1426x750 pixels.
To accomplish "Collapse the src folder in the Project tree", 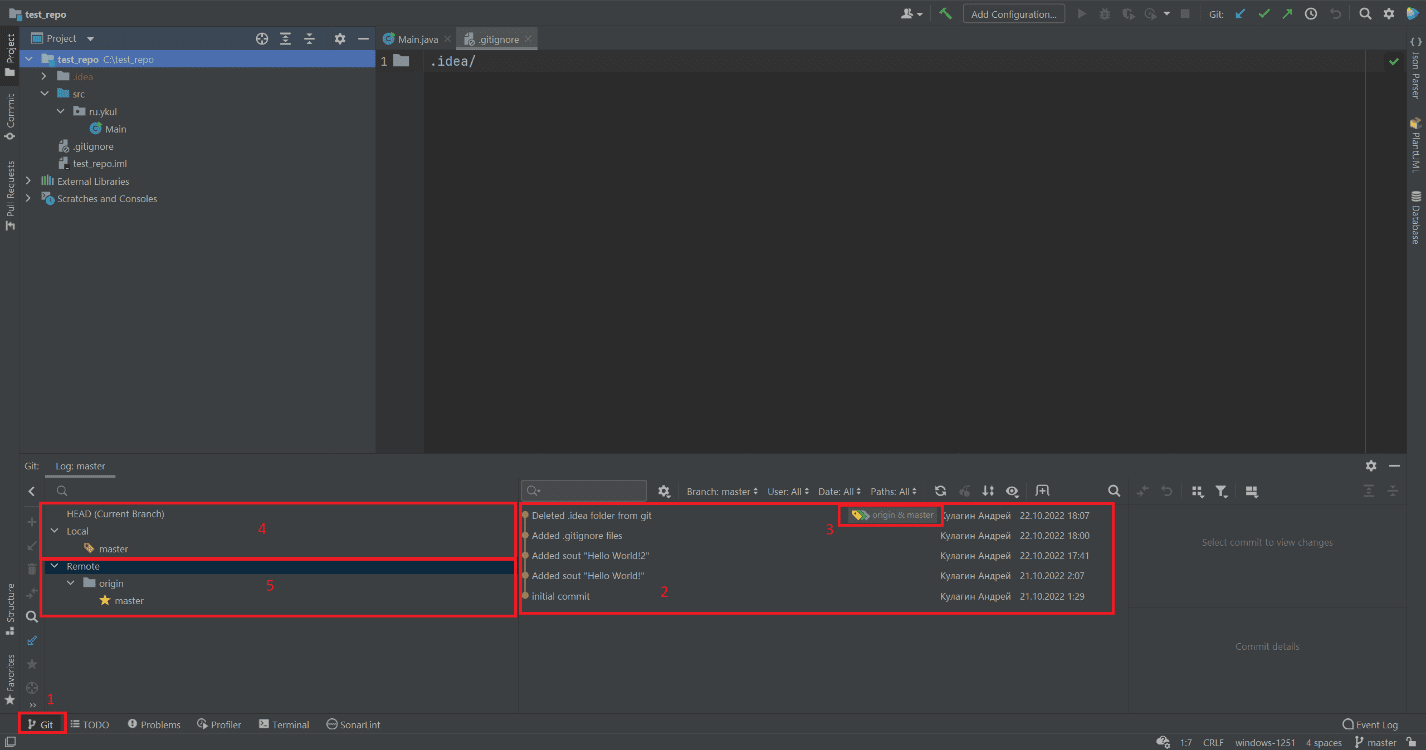I will [x=45, y=94].
